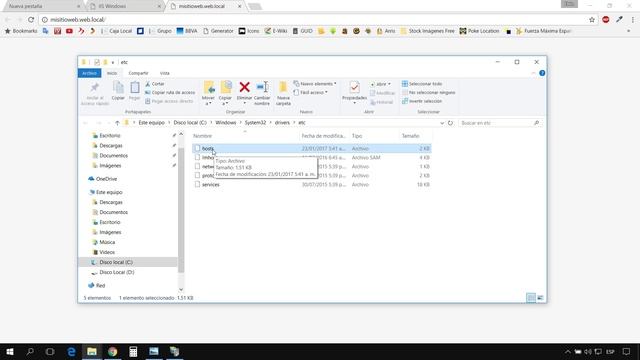Click Cortar scissors option
Screen dimensions: 640x360
(x=155, y=84)
